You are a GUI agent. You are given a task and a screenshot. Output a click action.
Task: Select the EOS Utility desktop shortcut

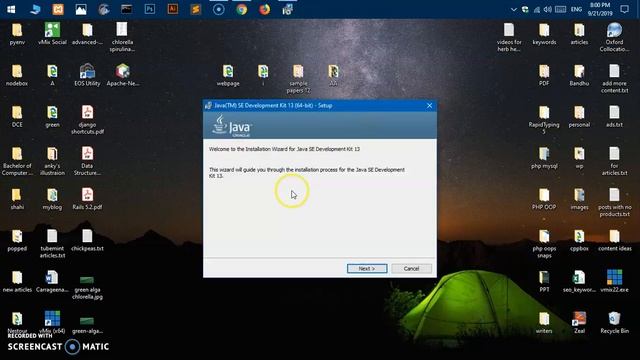(87, 75)
